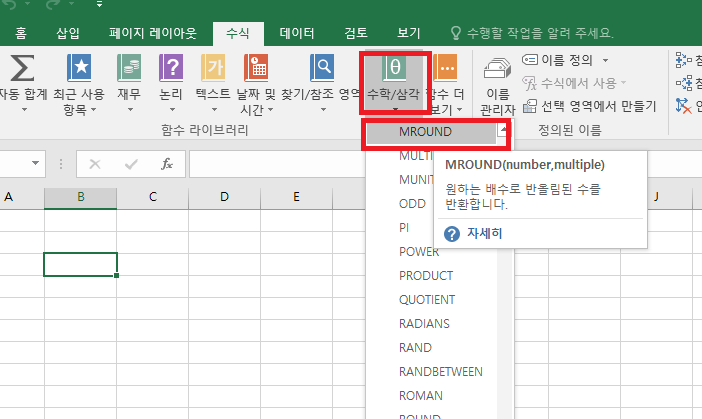
Task: Click the Insert Function fx button
Action: [167, 163]
